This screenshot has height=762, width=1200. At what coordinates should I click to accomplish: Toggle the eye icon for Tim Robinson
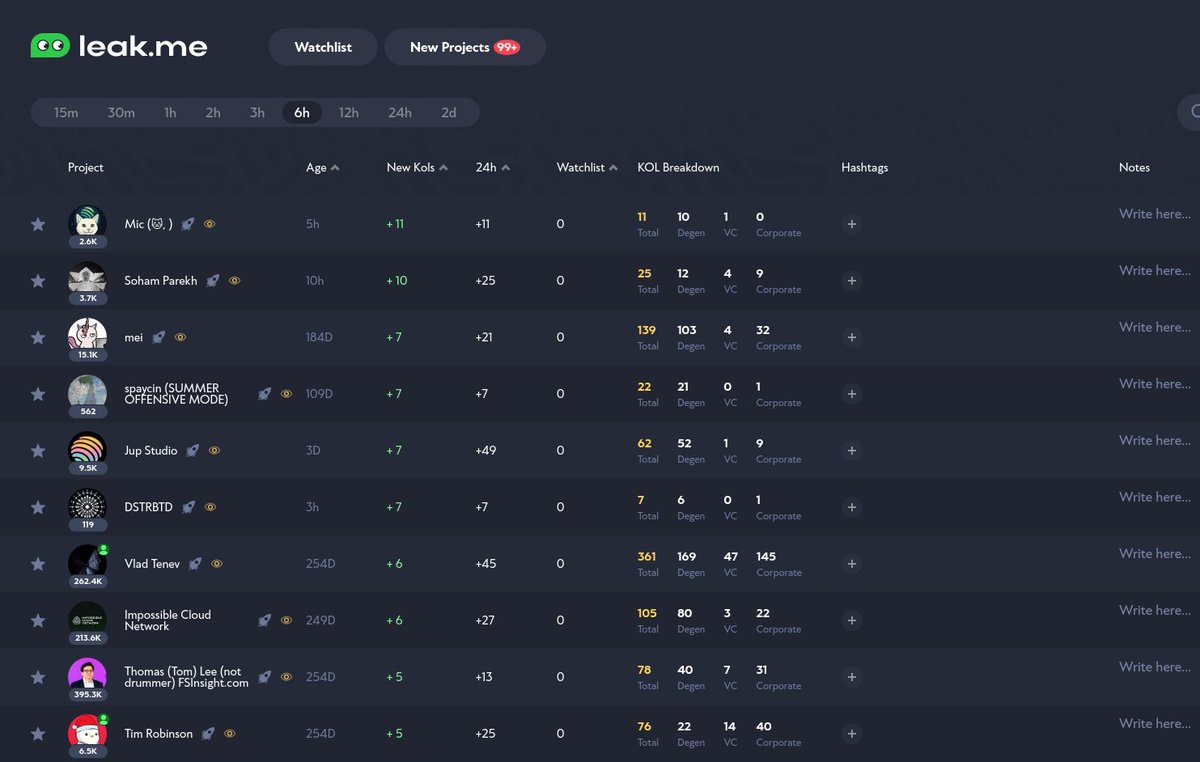[x=230, y=734]
